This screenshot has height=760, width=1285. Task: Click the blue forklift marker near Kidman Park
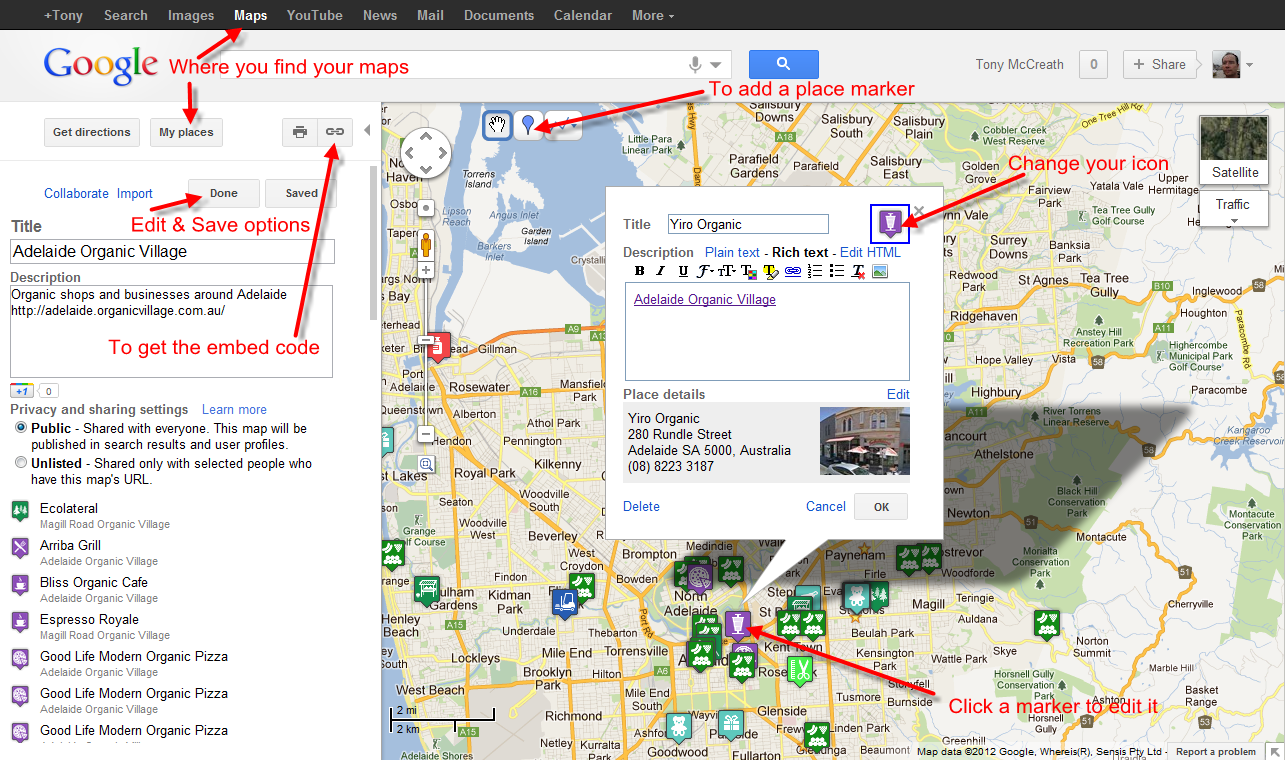pos(565,602)
